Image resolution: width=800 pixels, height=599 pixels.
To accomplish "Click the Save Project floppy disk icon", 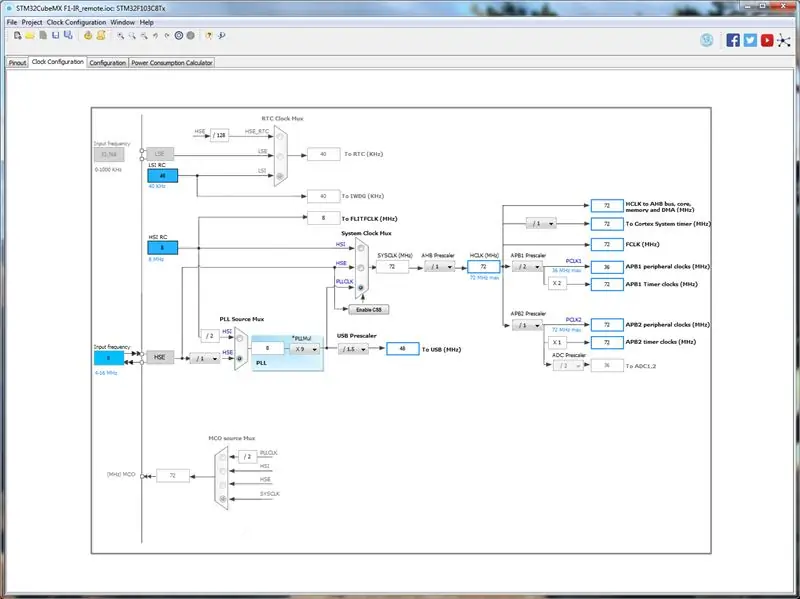I will (x=56, y=35).
